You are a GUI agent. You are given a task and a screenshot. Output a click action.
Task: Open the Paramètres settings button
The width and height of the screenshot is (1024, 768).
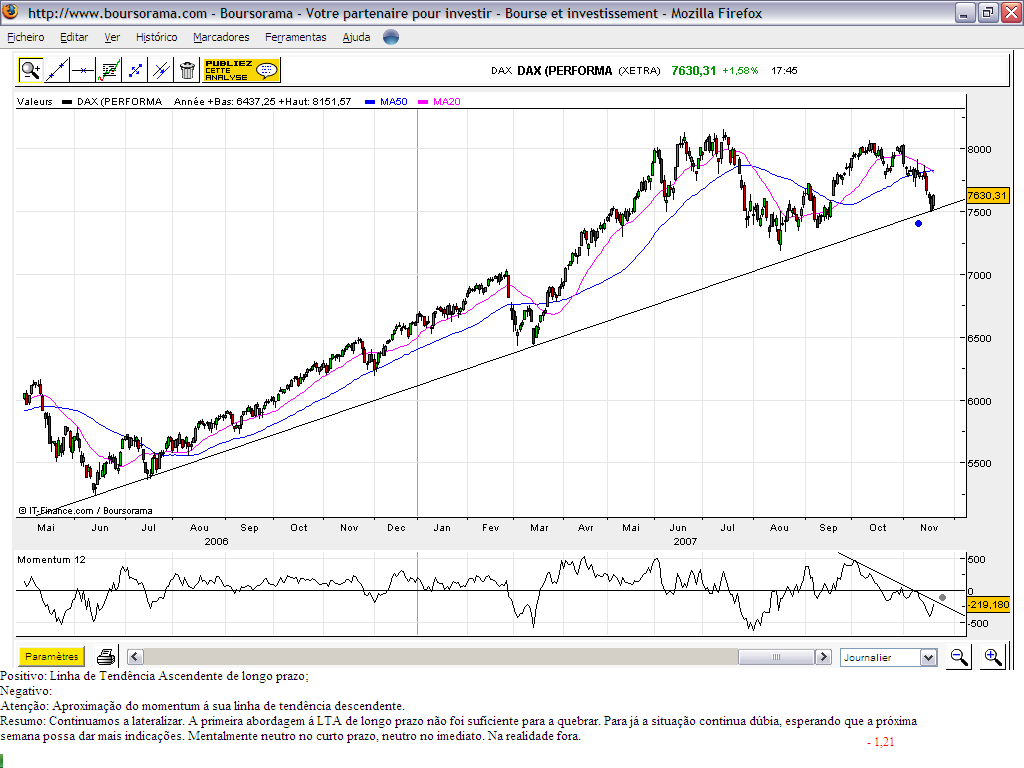coord(52,656)
